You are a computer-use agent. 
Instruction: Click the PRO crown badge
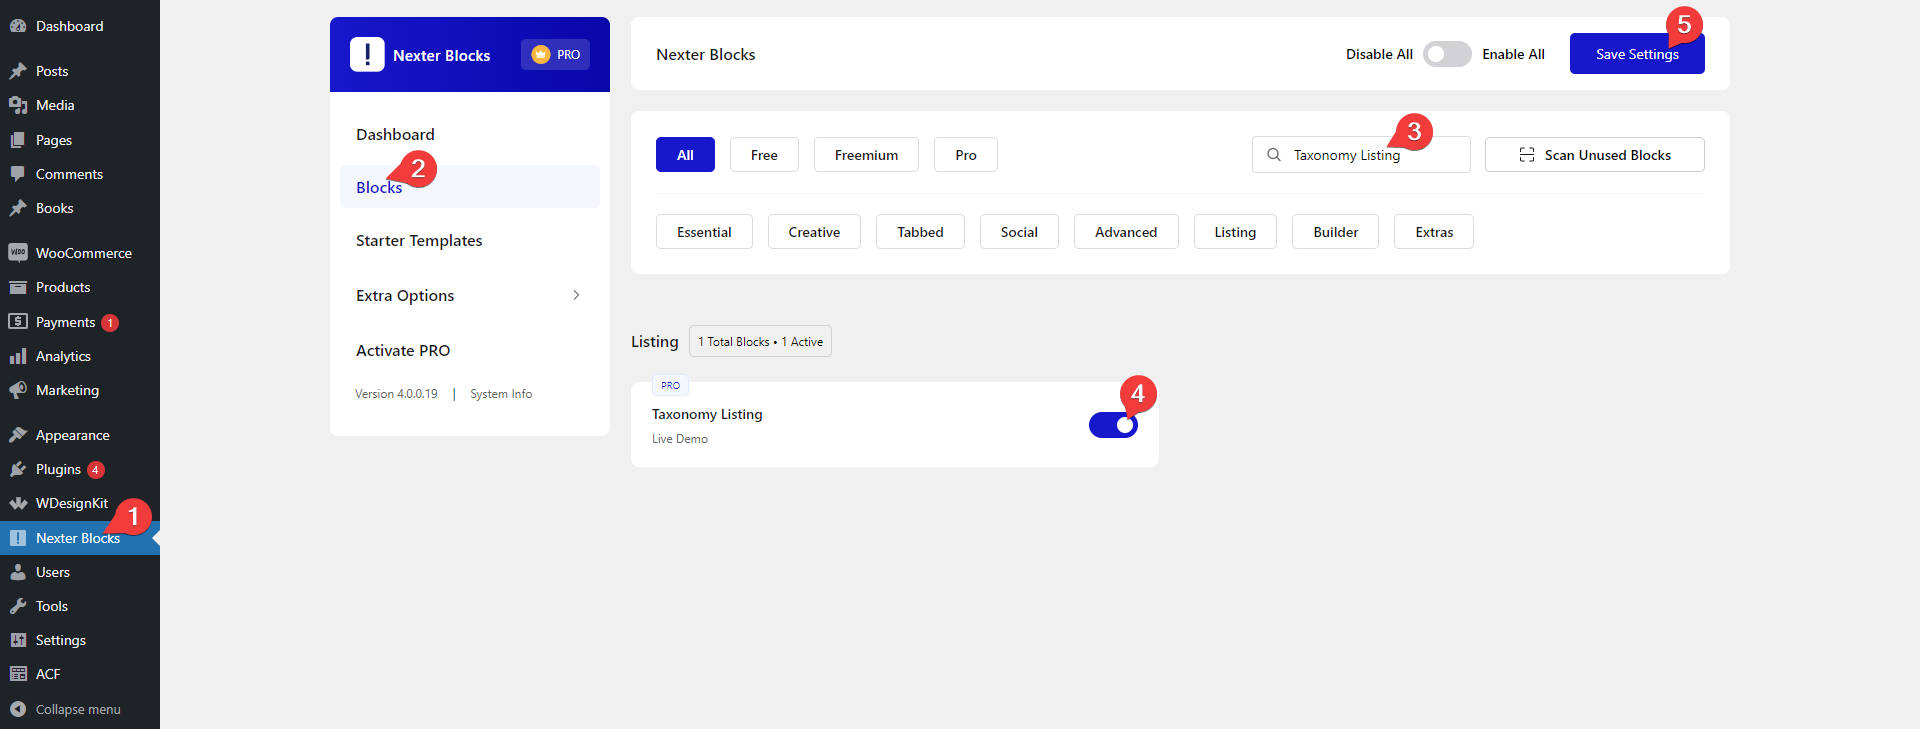click(x=555, y=55)
